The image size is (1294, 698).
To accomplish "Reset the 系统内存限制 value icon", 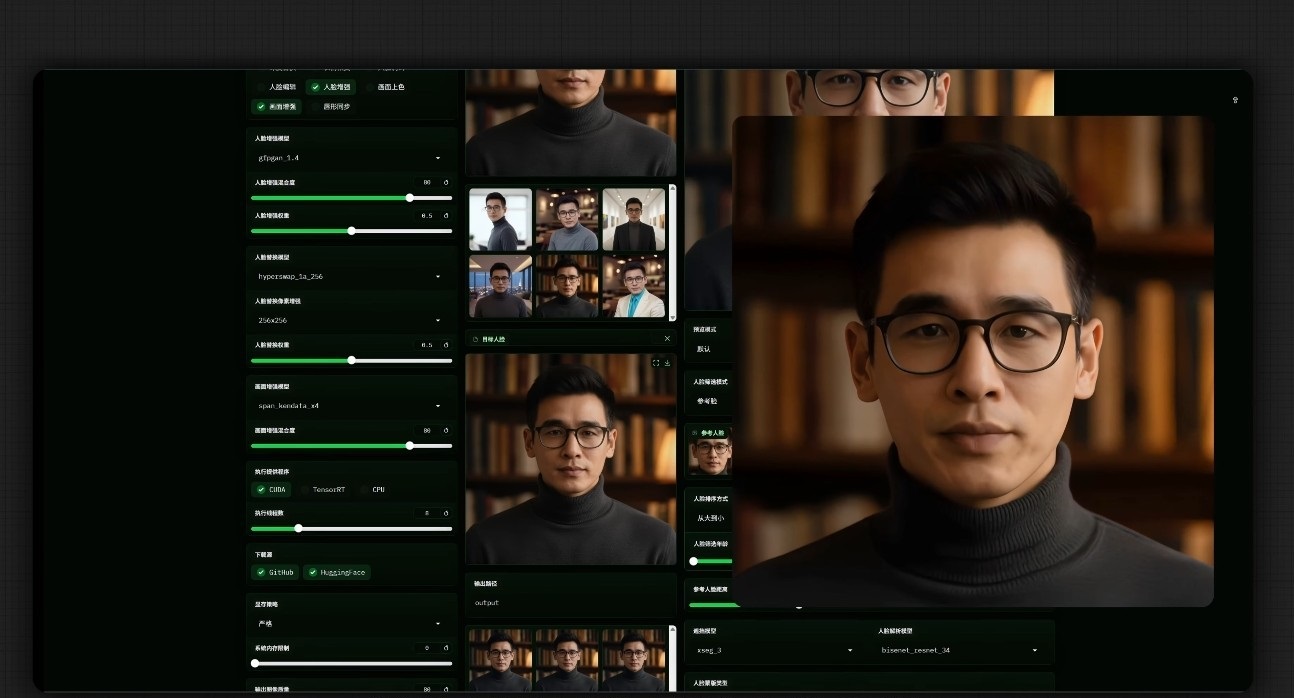I will [x=446, y=648].
